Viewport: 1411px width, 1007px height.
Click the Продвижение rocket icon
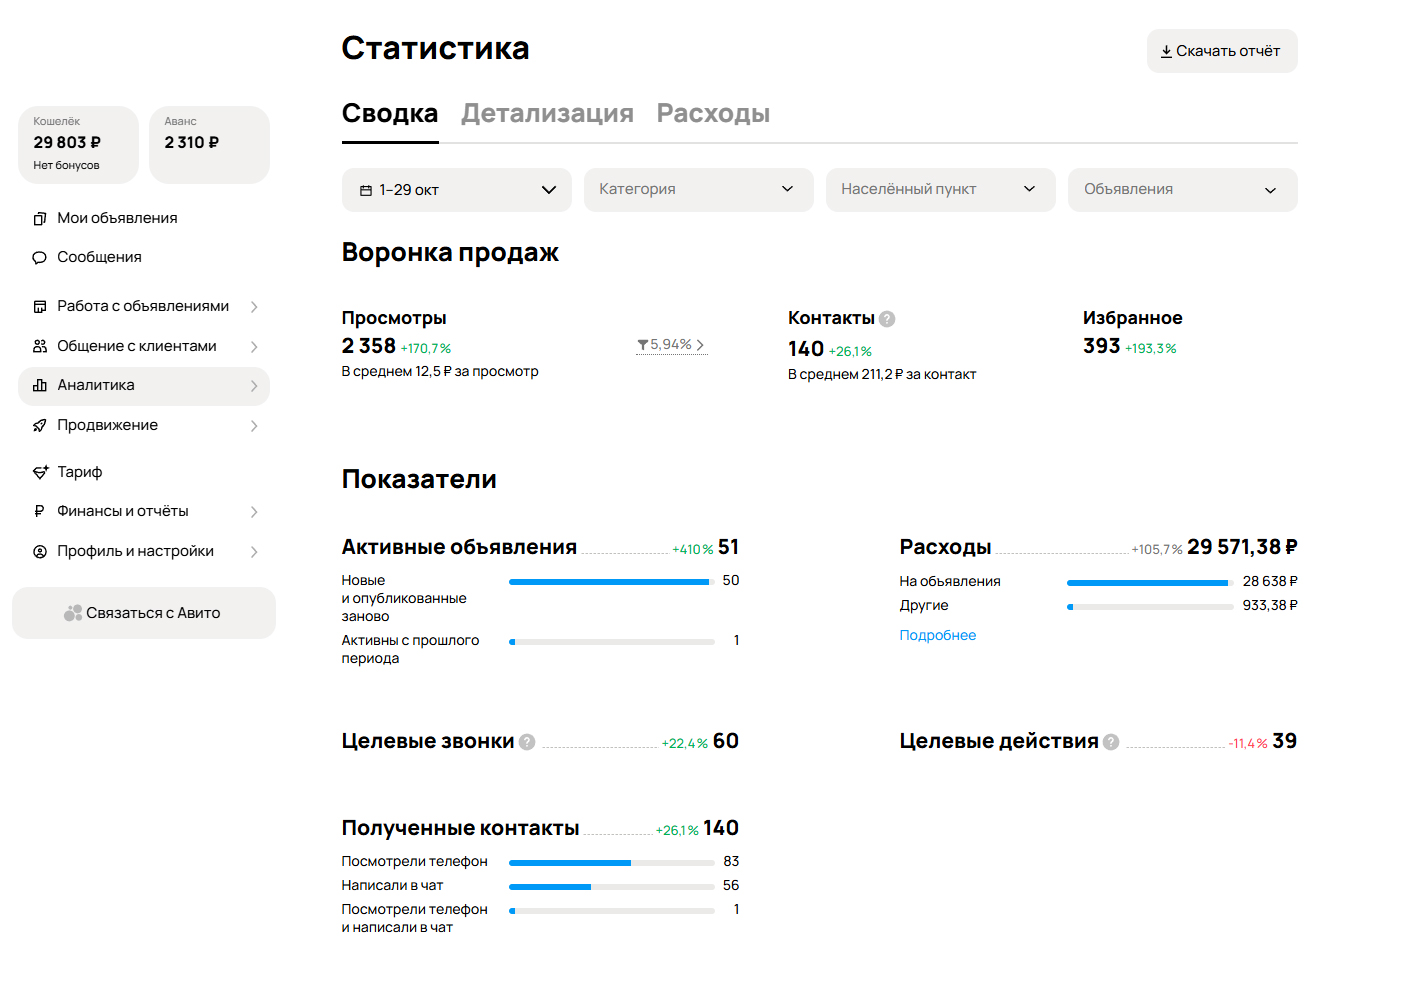click(40, 425)
